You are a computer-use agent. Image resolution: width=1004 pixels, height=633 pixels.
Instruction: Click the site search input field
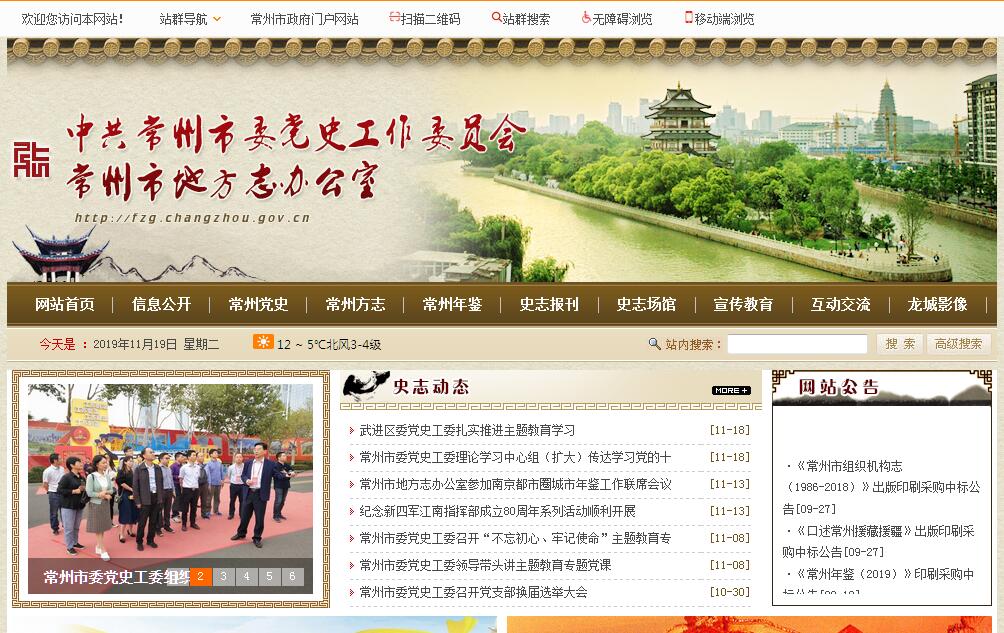tap(797, 344)
